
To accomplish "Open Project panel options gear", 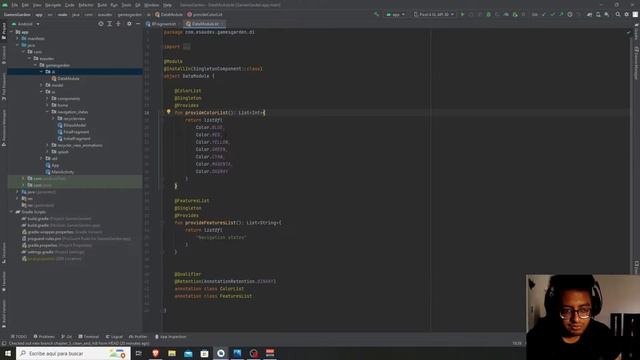I will [129, 24].
